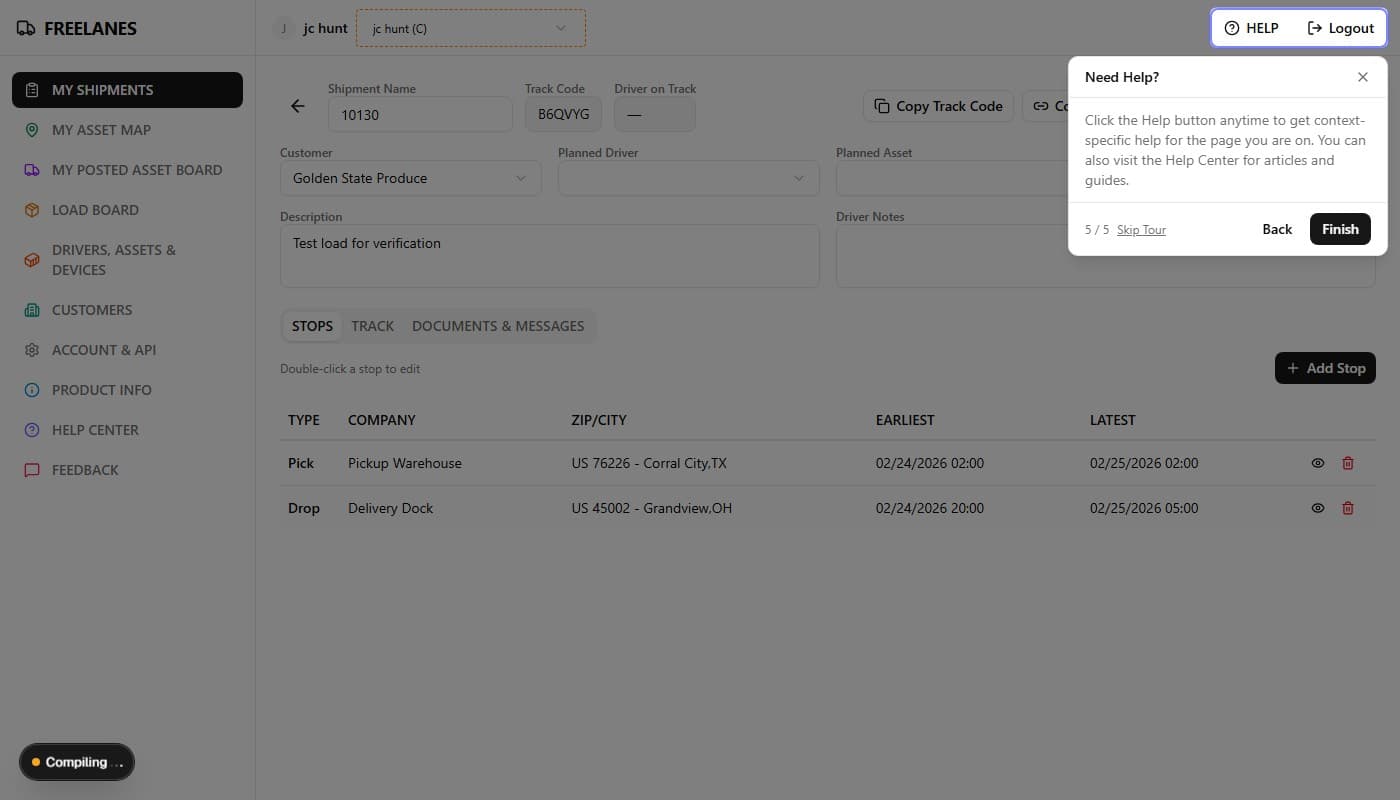View the Pickup Warehouse stop via its eye icon
This screenshot has width=1400, height=800.
click(1318, 463)
